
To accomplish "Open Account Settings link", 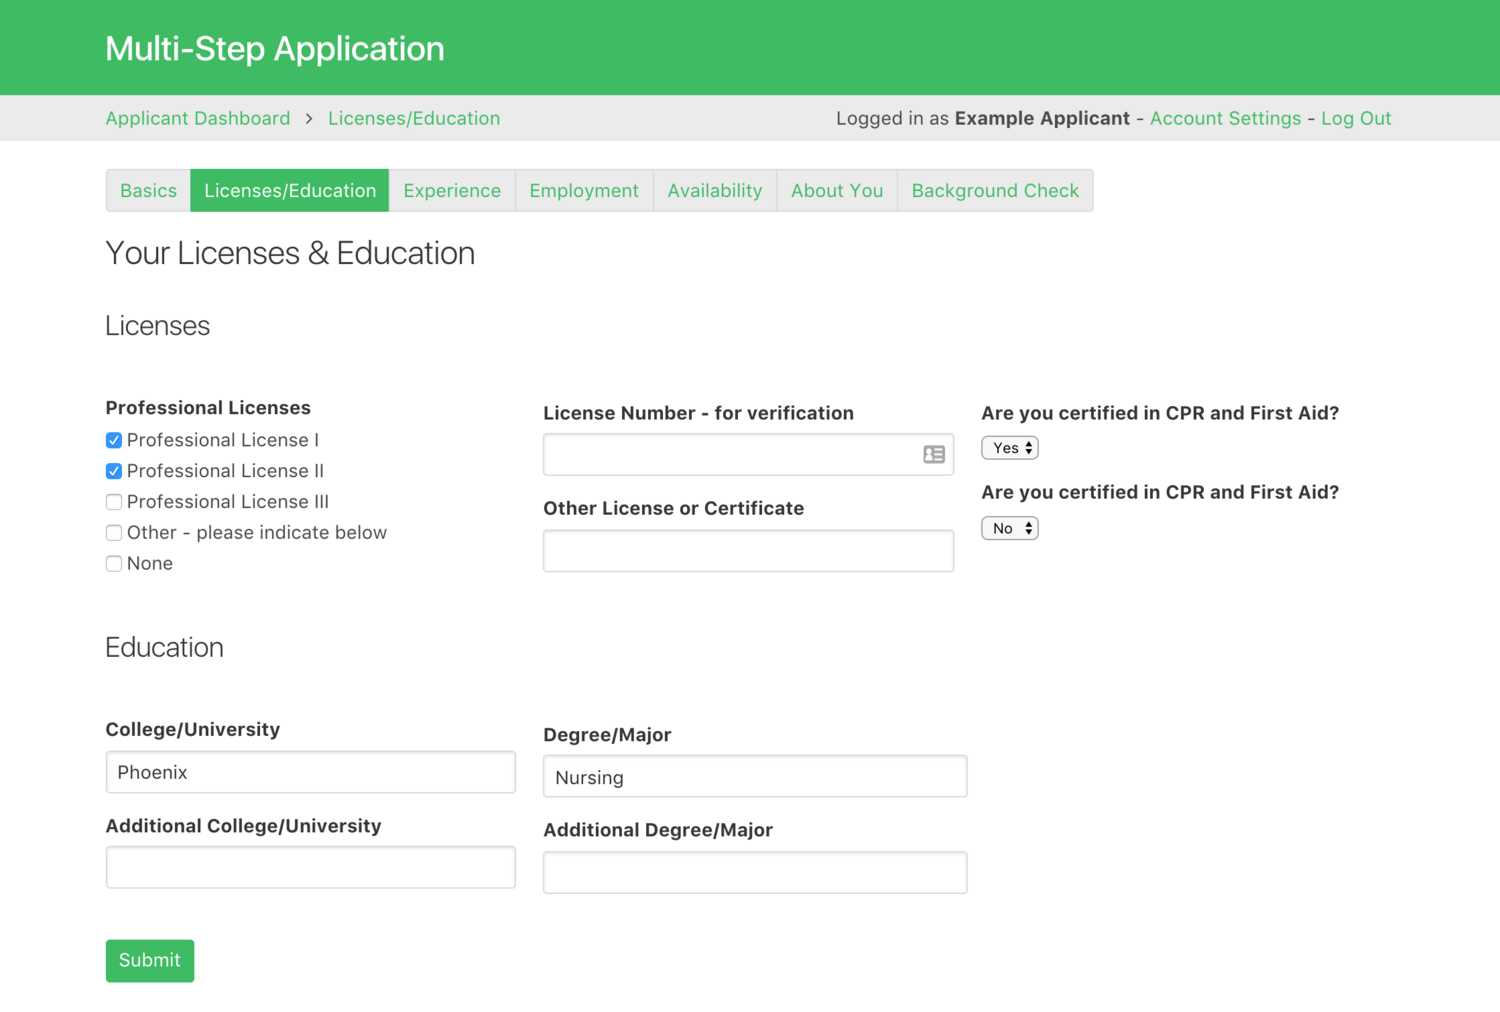I will pos(1225,118).
